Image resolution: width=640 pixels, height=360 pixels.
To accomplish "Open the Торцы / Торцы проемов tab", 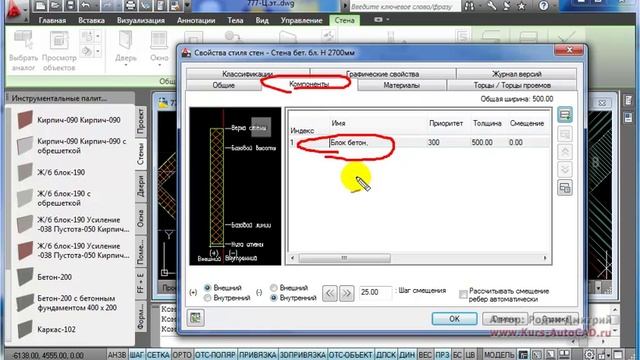I will click(512, 85).
